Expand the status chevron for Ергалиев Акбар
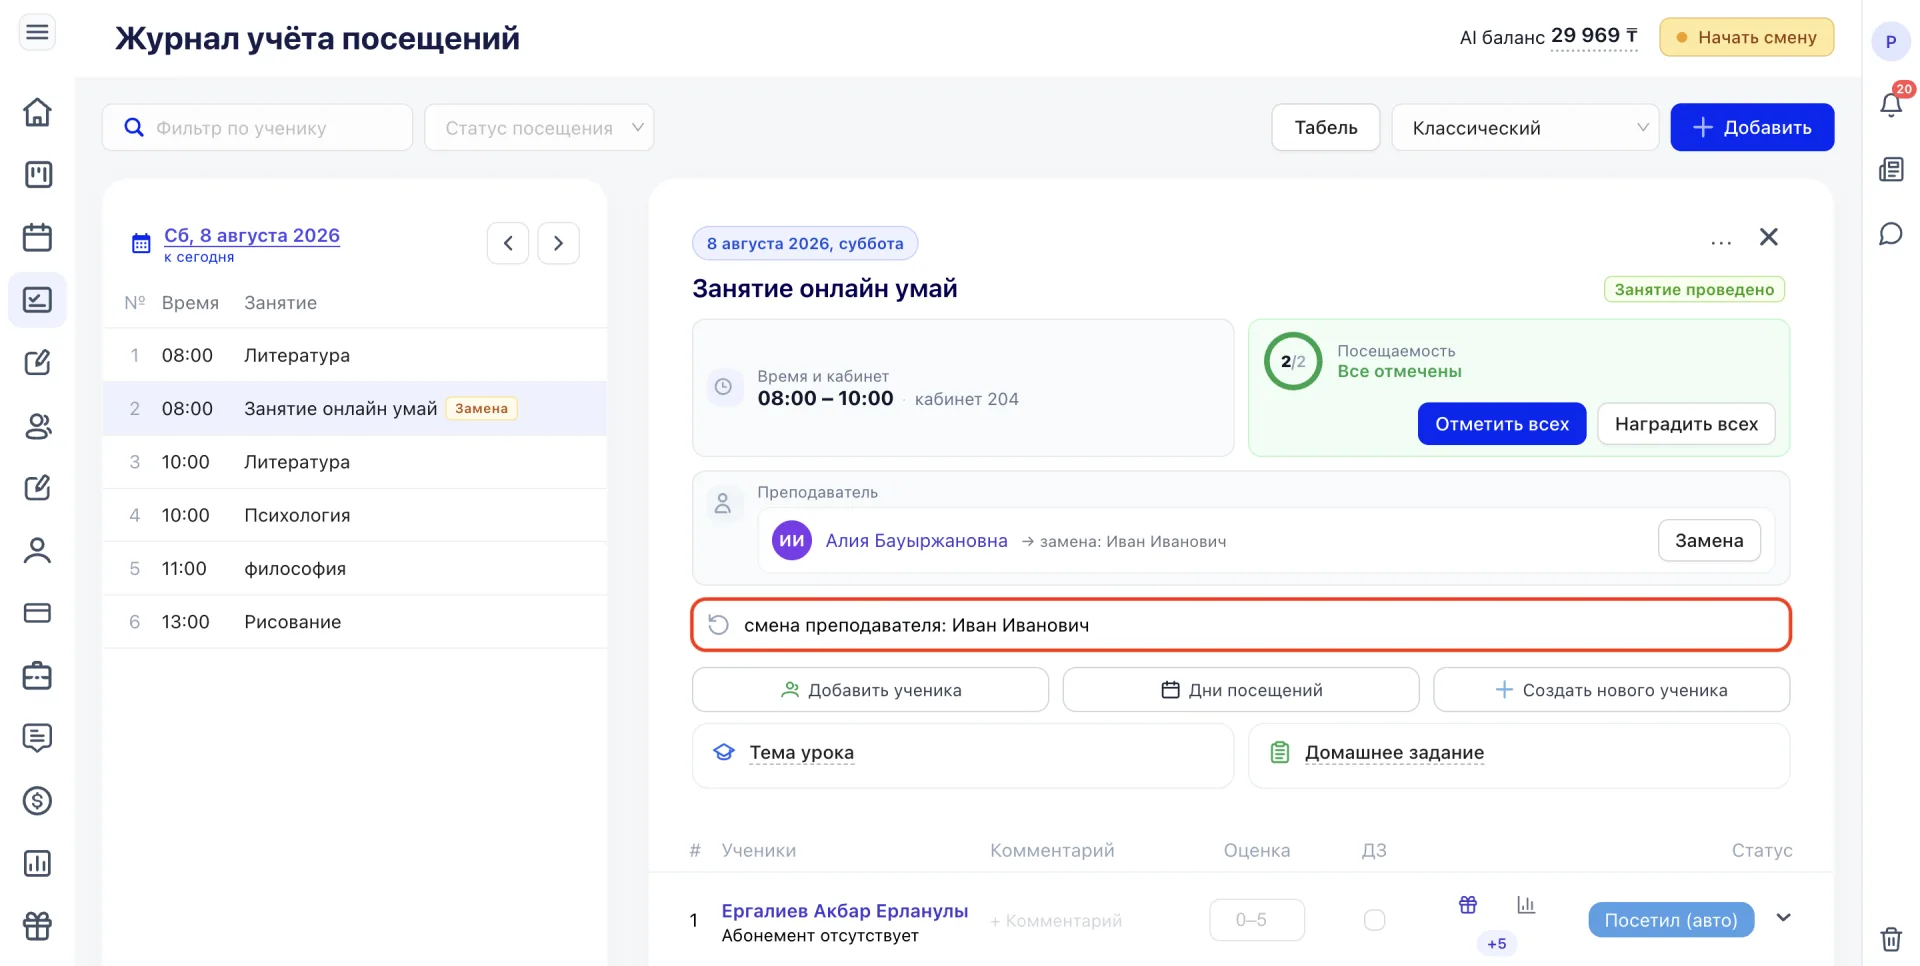1920x966 pixels. click(1783, 918)
